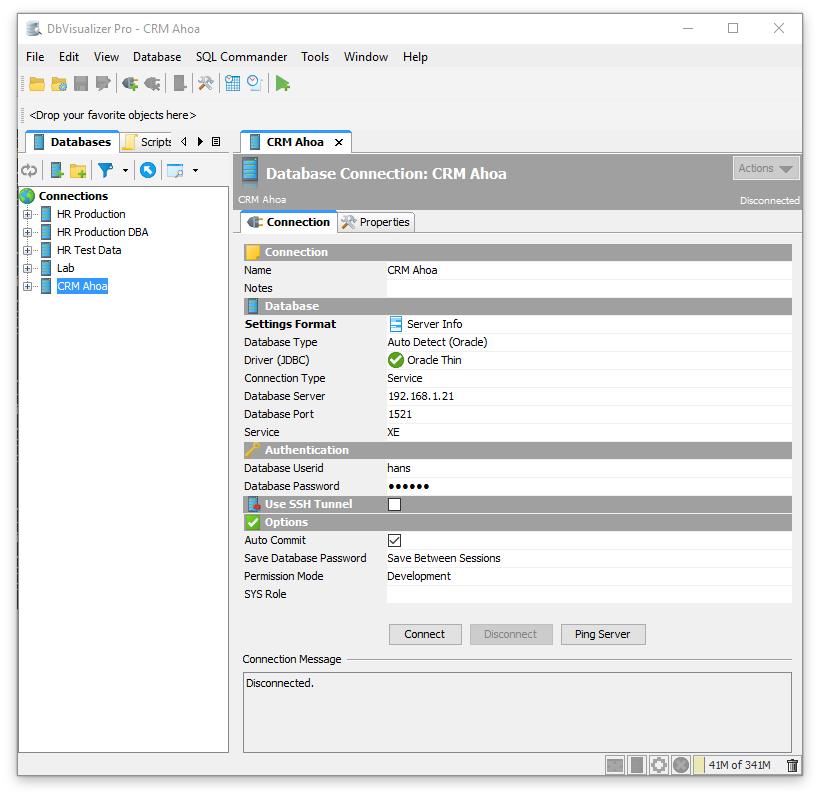Click the Tool Properties wrench icon in toolbar
The height and width of the screenshot is (797, 820).
[206, 84]
